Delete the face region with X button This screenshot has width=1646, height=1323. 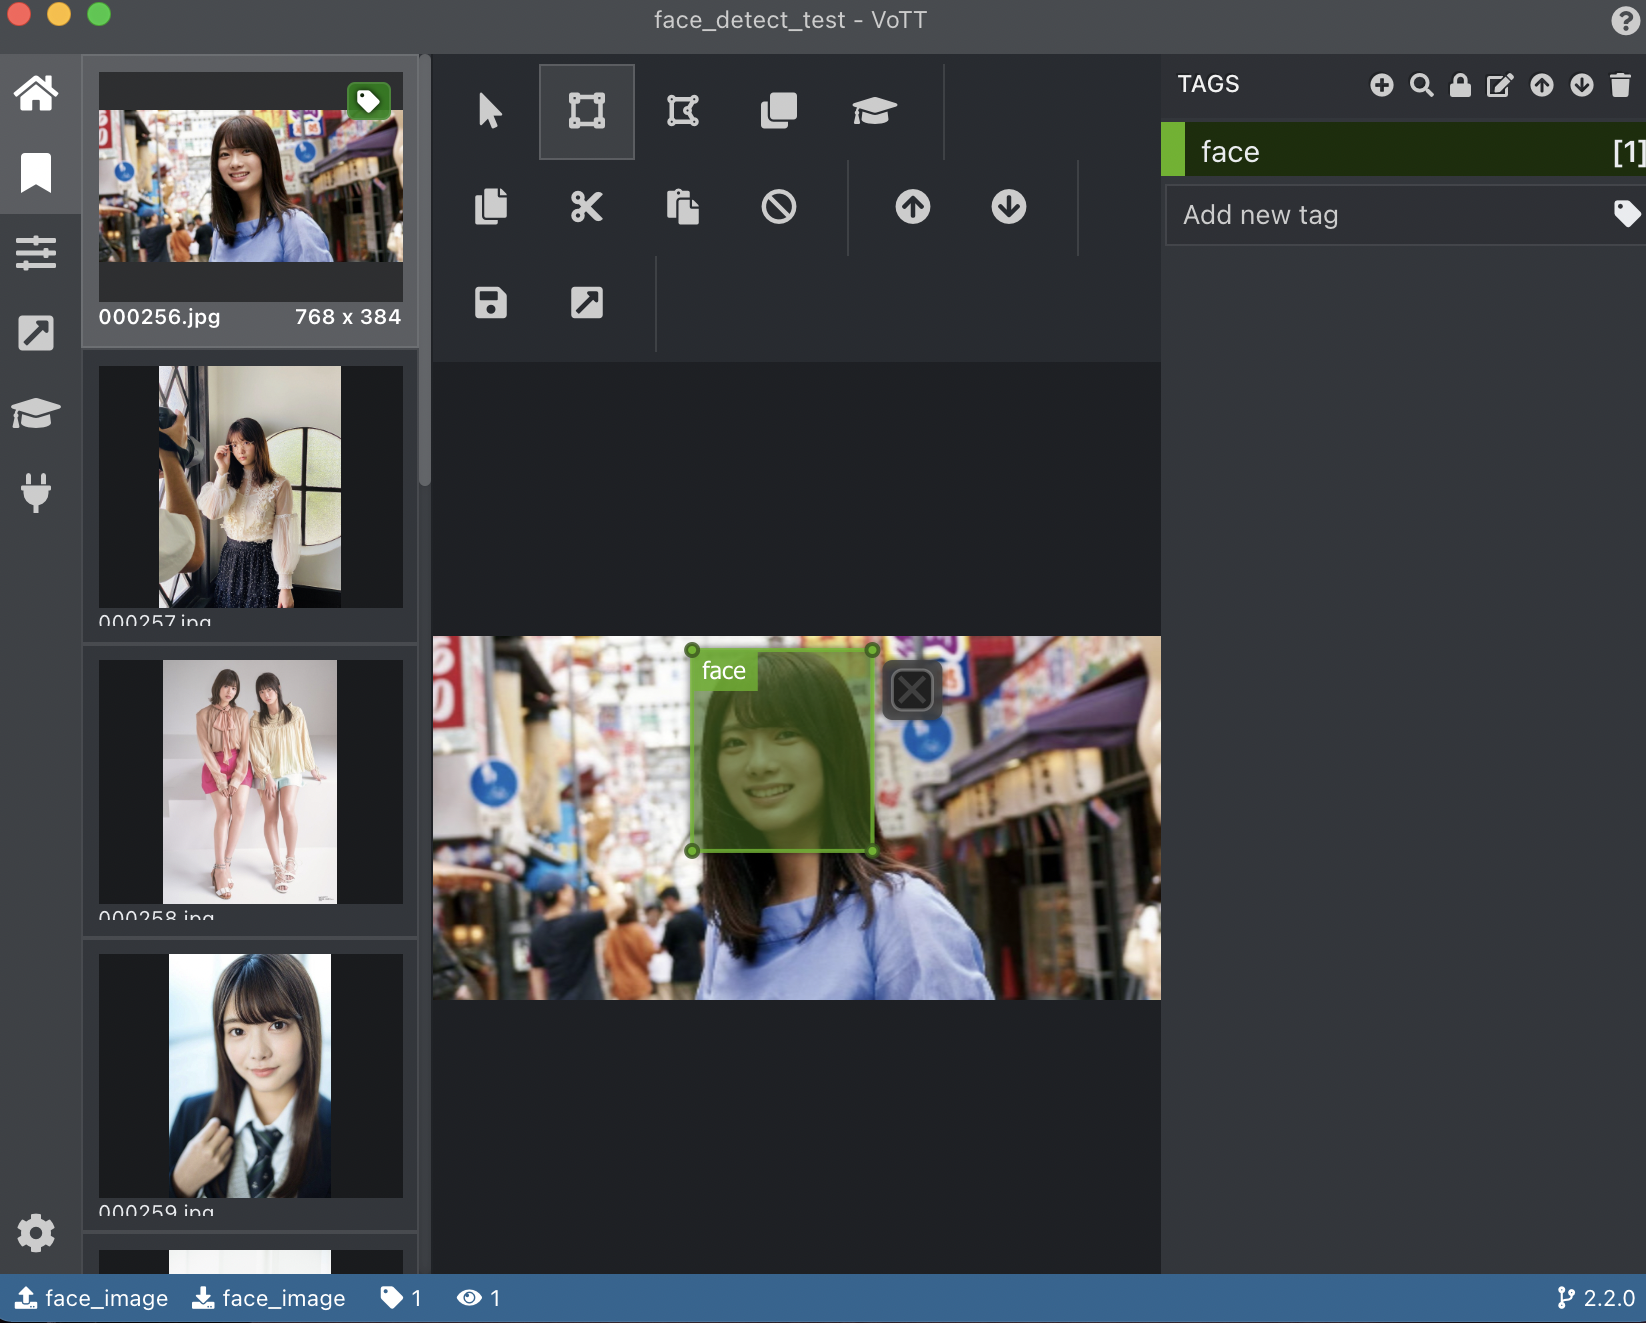click(912, 690)
